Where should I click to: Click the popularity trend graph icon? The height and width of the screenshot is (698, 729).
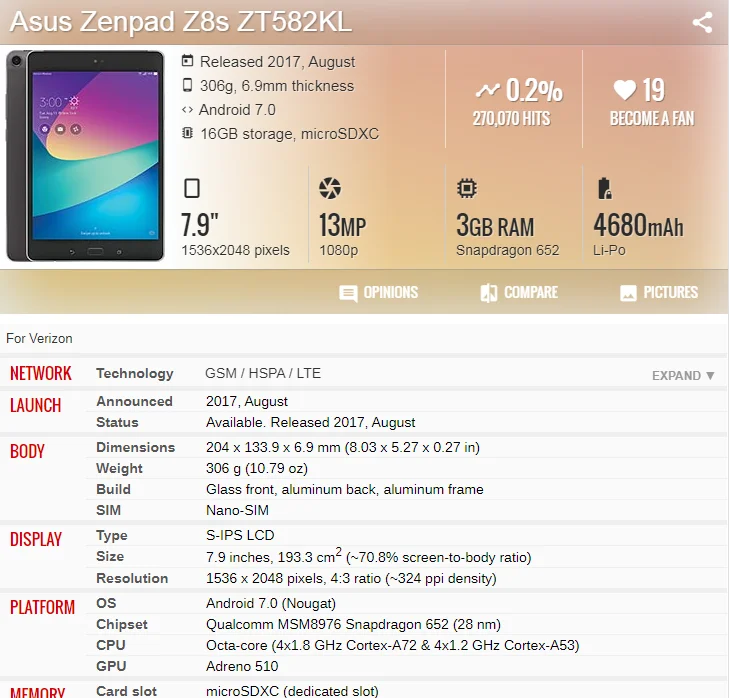488,90
